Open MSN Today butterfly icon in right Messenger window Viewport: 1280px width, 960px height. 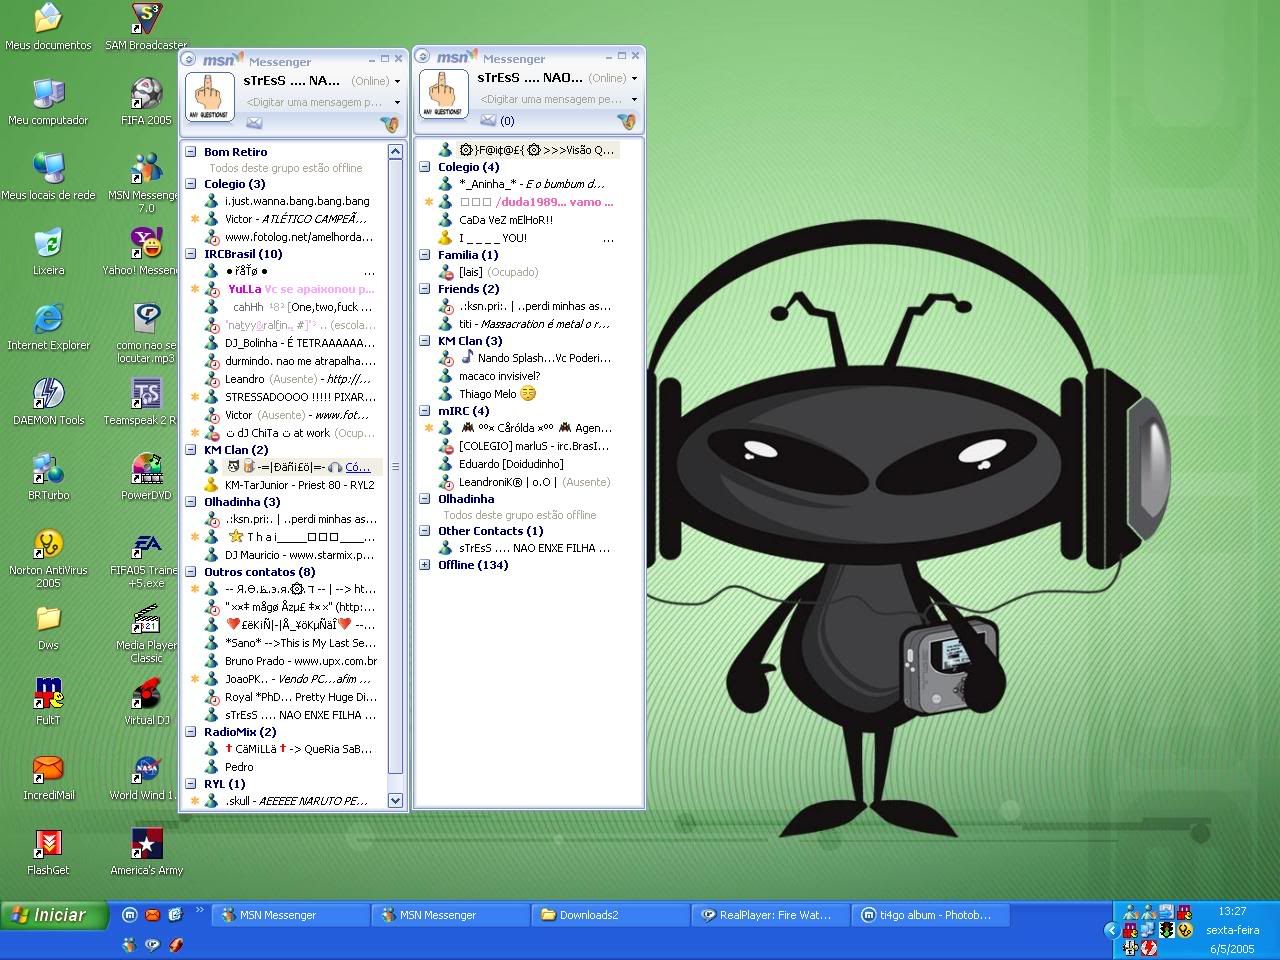[627, 121]
